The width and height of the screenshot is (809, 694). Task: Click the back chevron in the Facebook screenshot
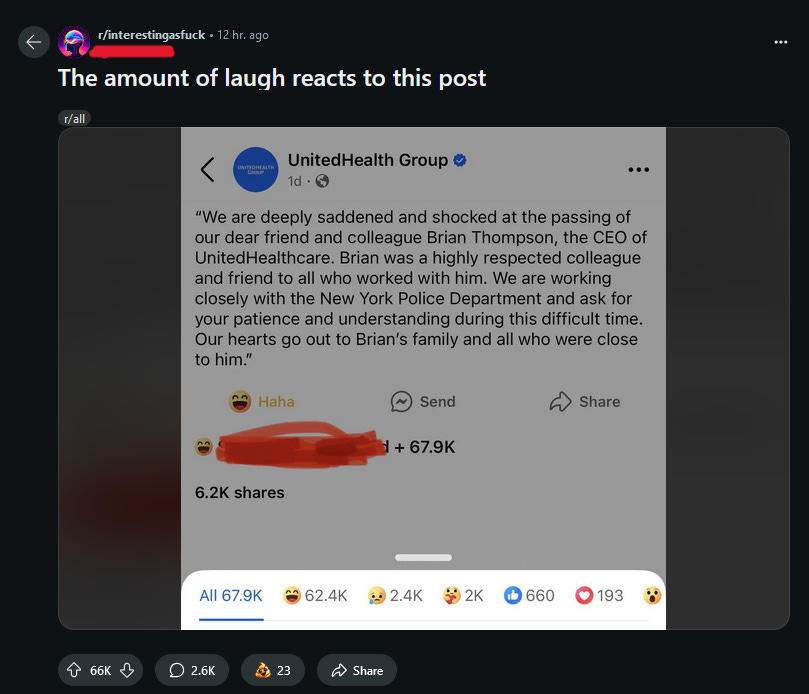pos(207,169)
